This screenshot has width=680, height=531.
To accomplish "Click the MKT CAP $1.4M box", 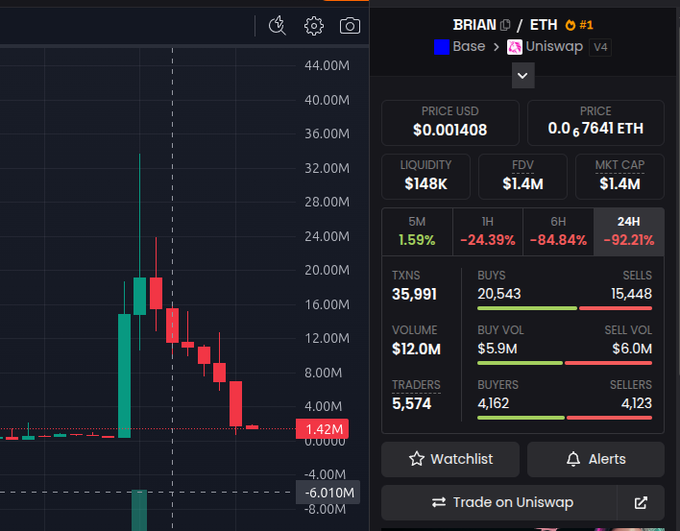I will (x=620, y=177).
